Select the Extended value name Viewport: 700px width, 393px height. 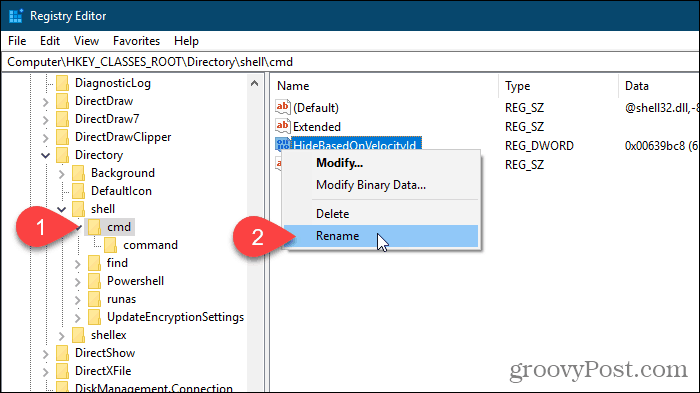tap(317, 126)
